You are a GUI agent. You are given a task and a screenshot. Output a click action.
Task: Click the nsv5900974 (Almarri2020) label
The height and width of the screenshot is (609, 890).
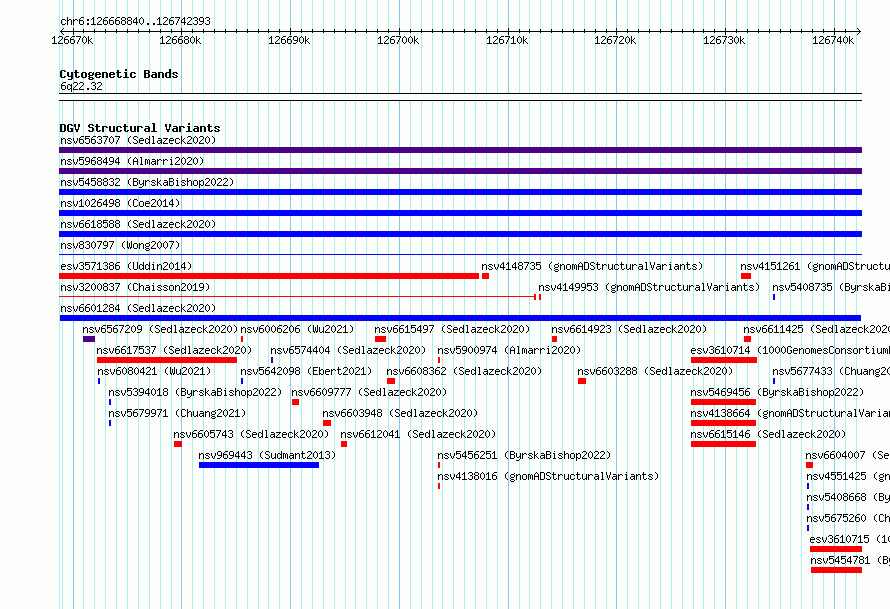click(509, 350)
